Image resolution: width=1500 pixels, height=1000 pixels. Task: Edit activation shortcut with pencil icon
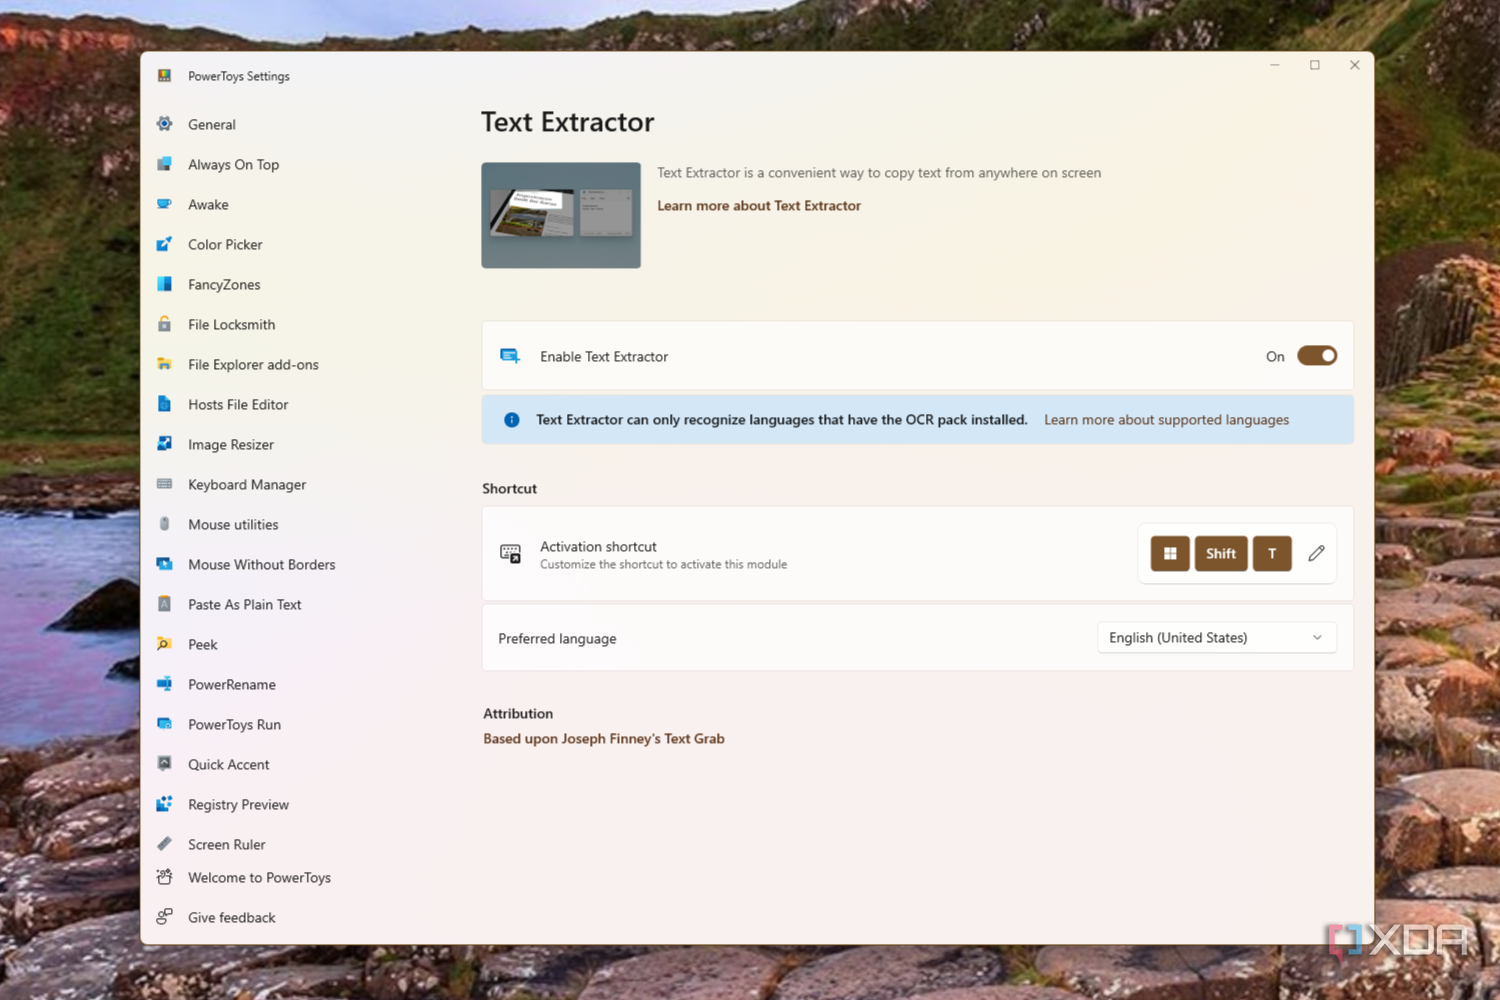point(1316,553)
